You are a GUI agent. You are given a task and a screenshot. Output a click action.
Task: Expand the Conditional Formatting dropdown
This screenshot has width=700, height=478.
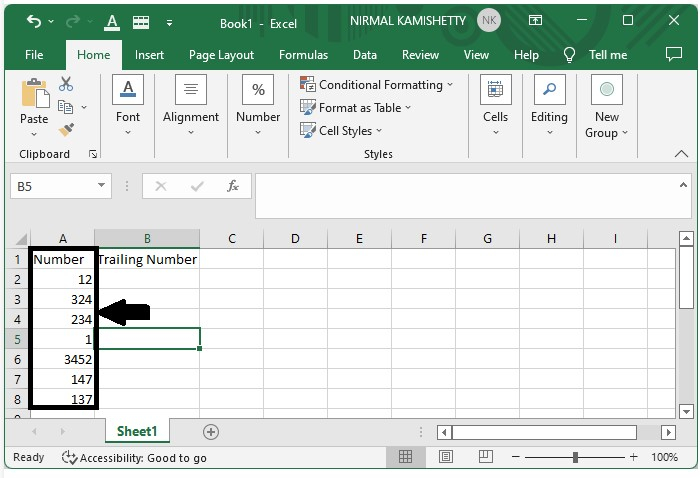click(450, 85)
